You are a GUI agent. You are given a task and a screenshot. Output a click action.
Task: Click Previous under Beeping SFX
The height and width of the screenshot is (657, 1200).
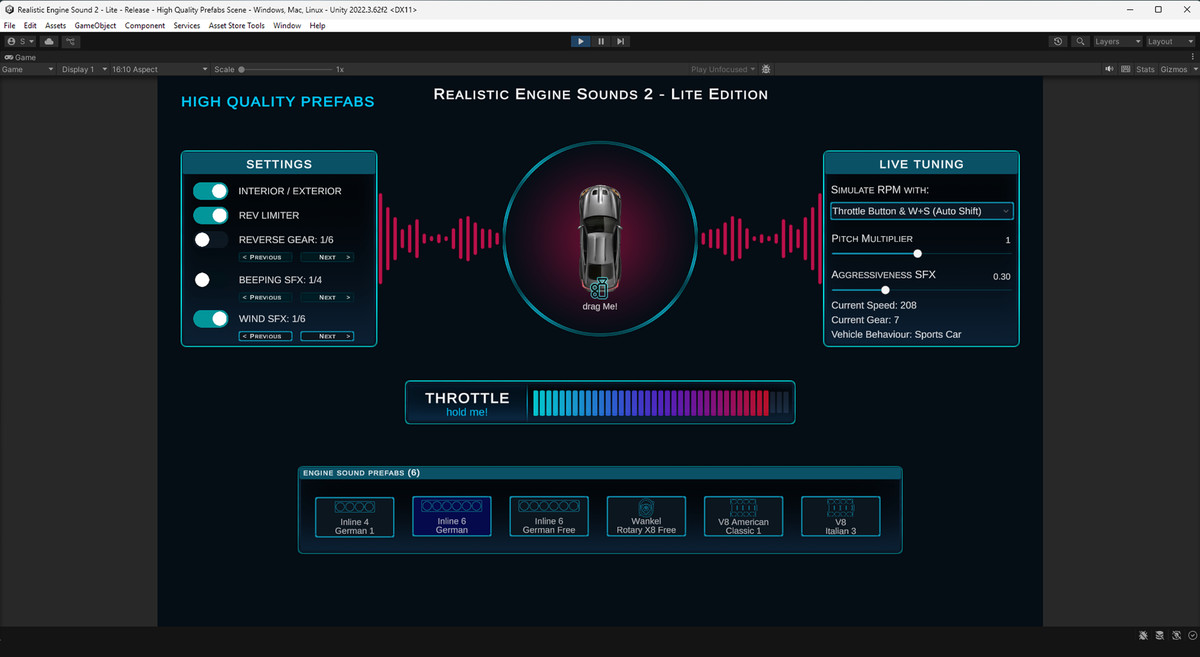266,297
